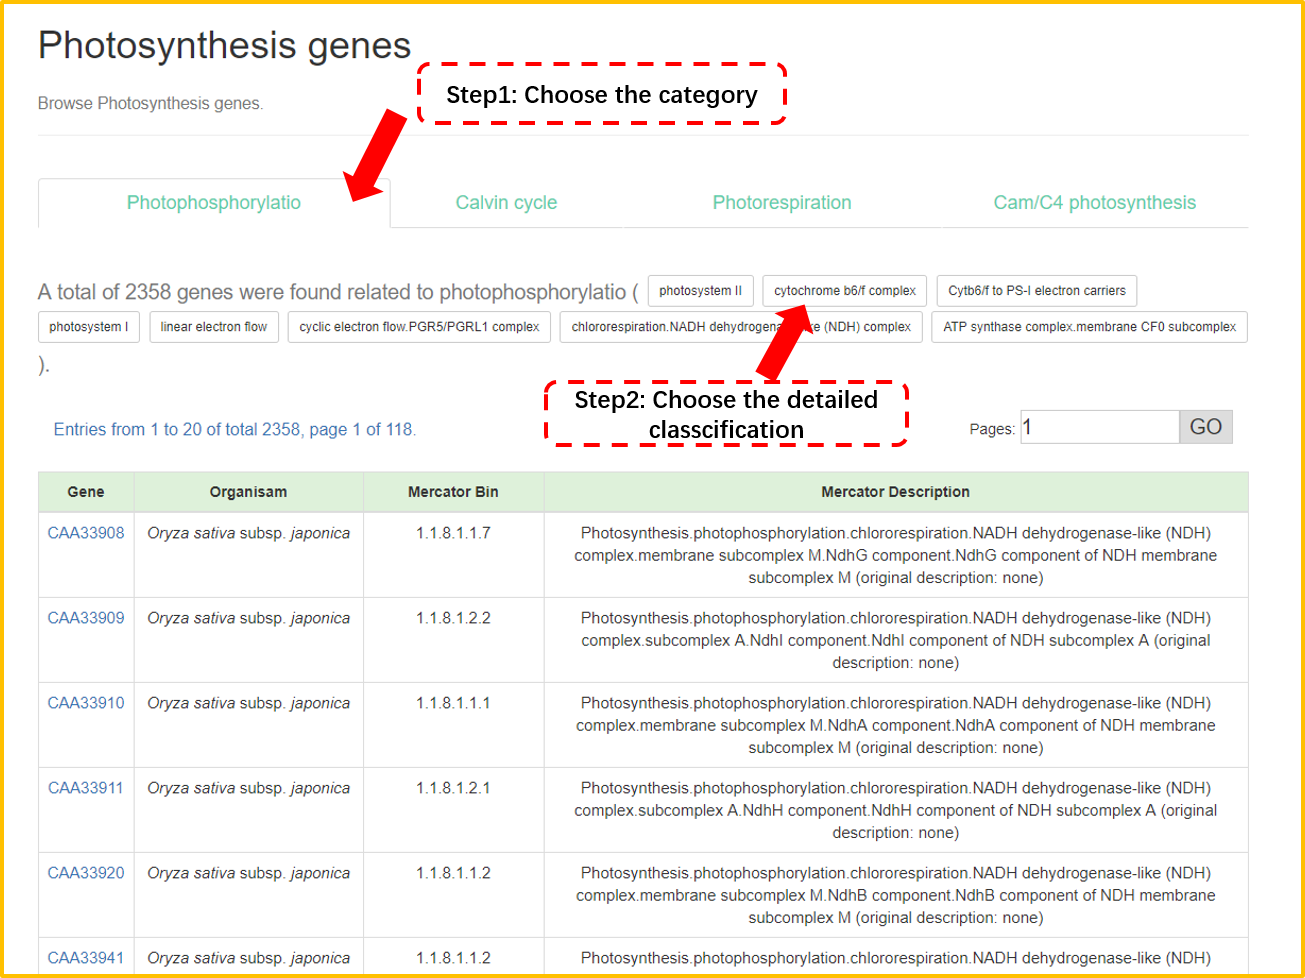
Task: Open gene CAA33908 link
Action: [x=86, y=533]
